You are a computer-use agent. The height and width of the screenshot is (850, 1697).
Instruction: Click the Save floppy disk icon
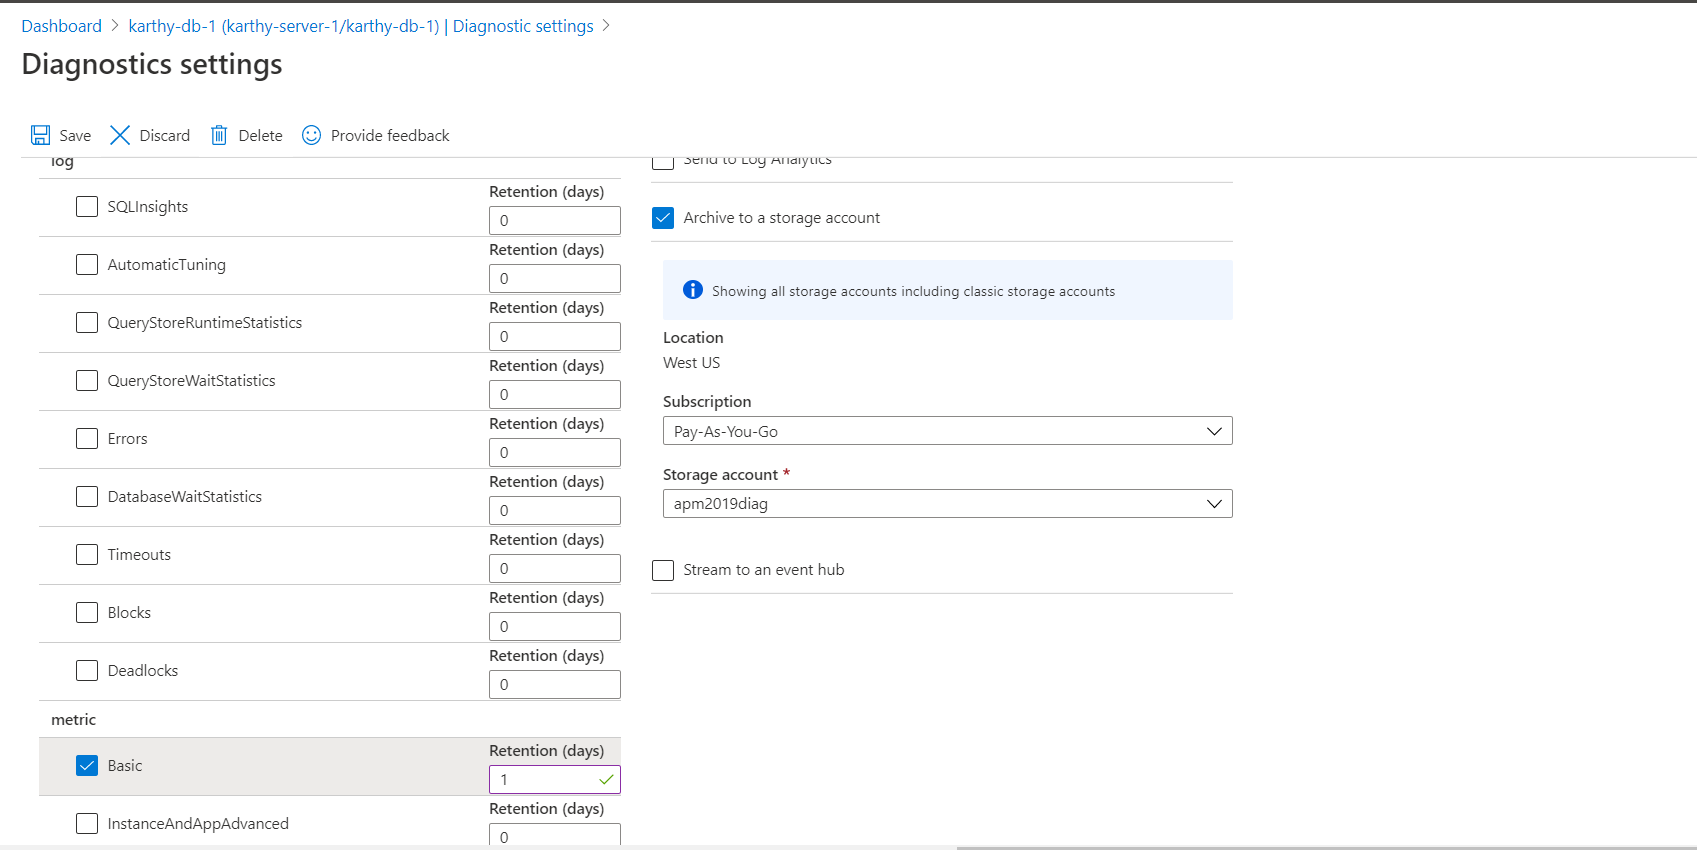coord(40,135)
